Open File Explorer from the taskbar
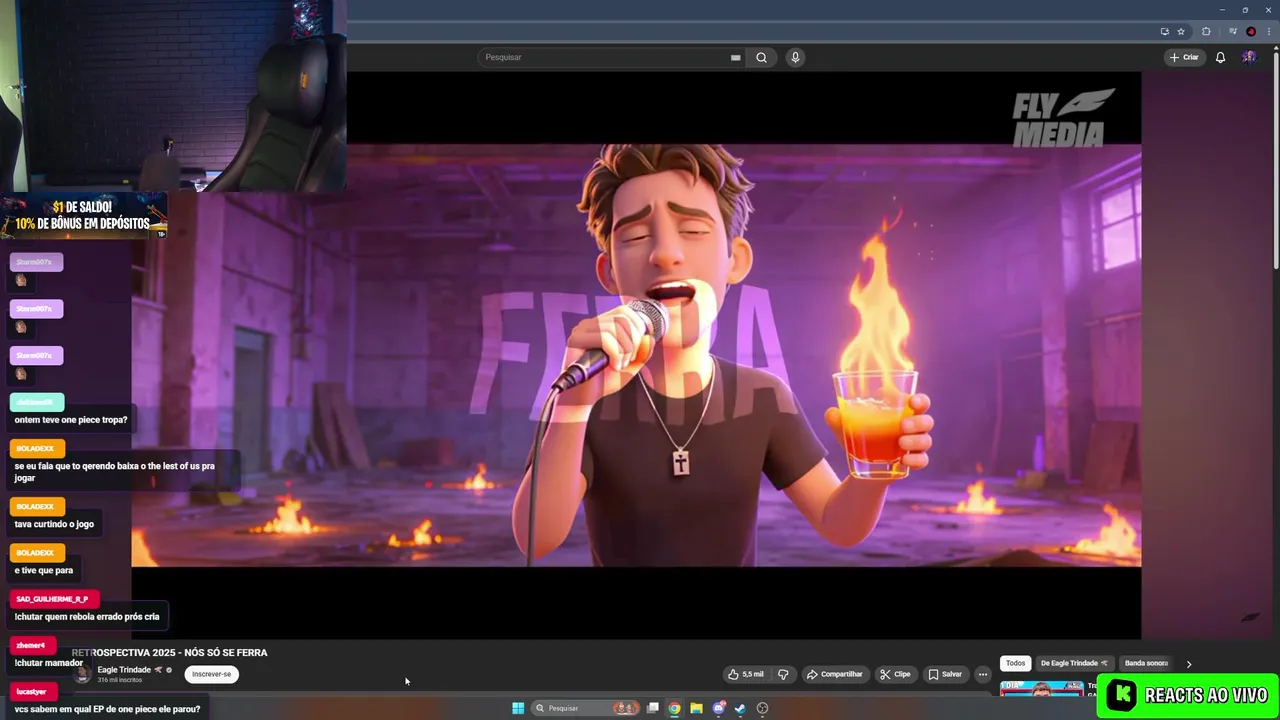1280x720 pixels. (696, 708)
